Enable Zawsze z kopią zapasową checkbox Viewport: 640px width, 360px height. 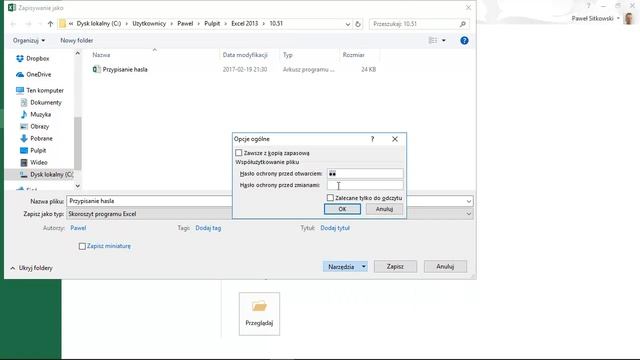[238, 153]
